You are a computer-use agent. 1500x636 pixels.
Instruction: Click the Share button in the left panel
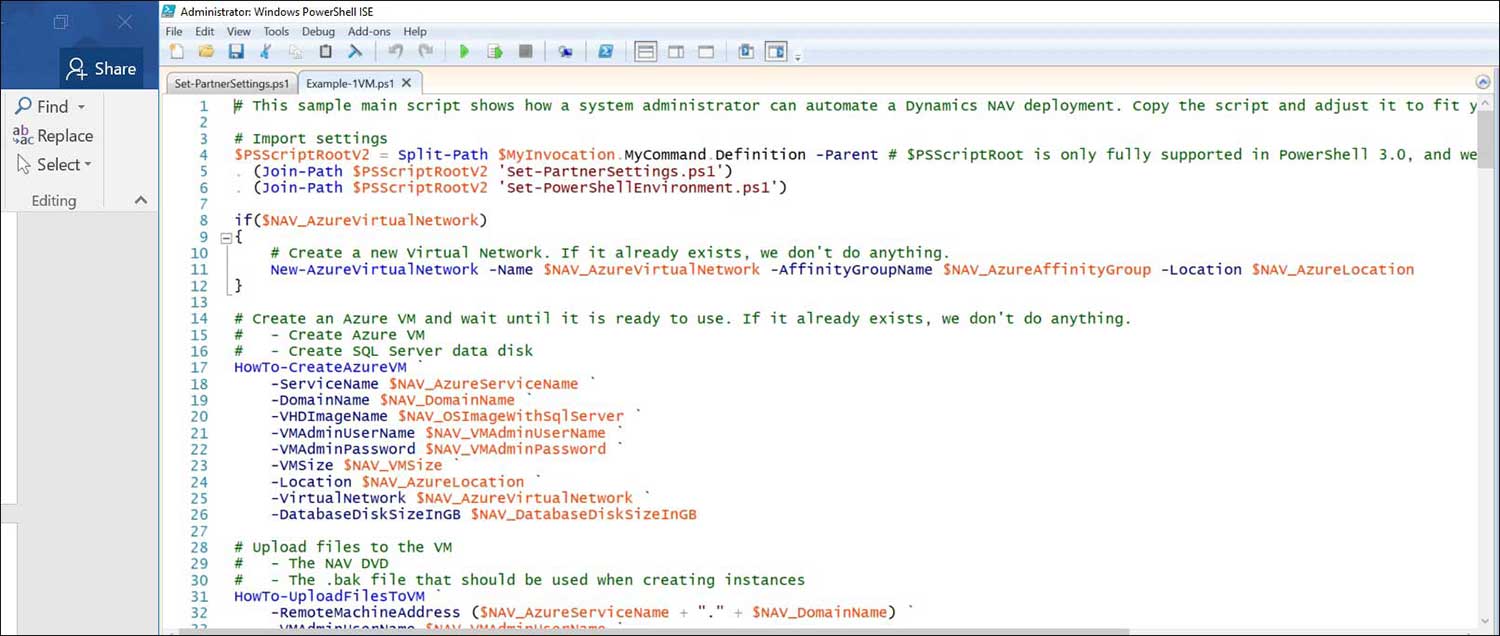(x=101, y=68)
